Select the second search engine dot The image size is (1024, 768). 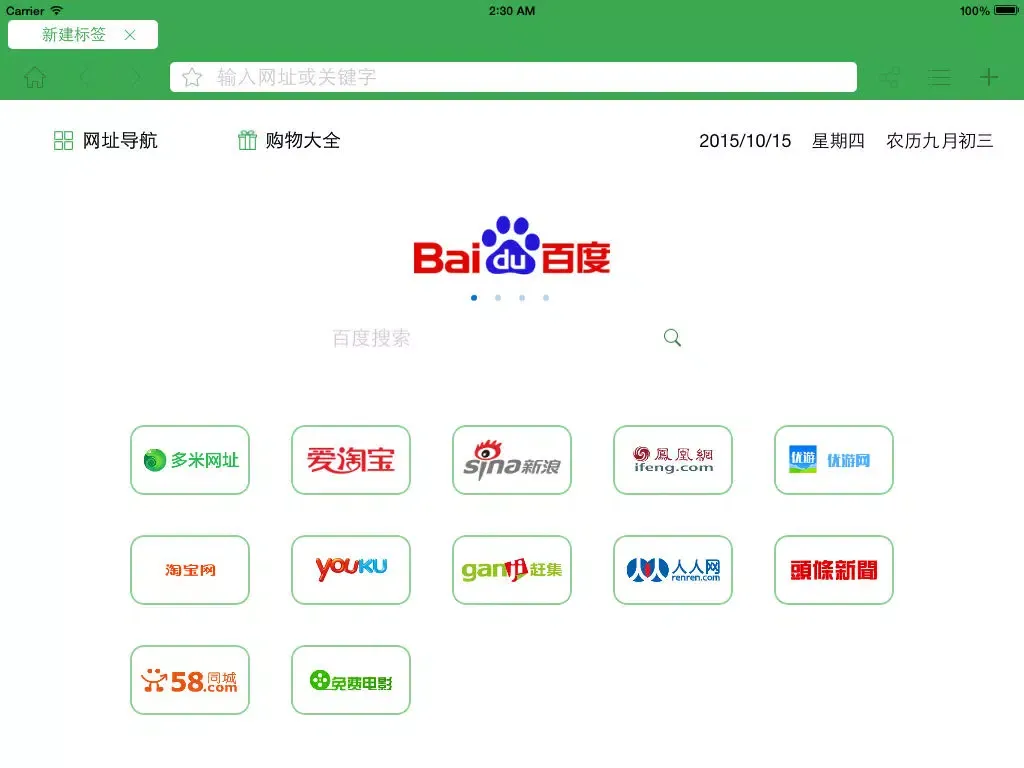point(498,298)
